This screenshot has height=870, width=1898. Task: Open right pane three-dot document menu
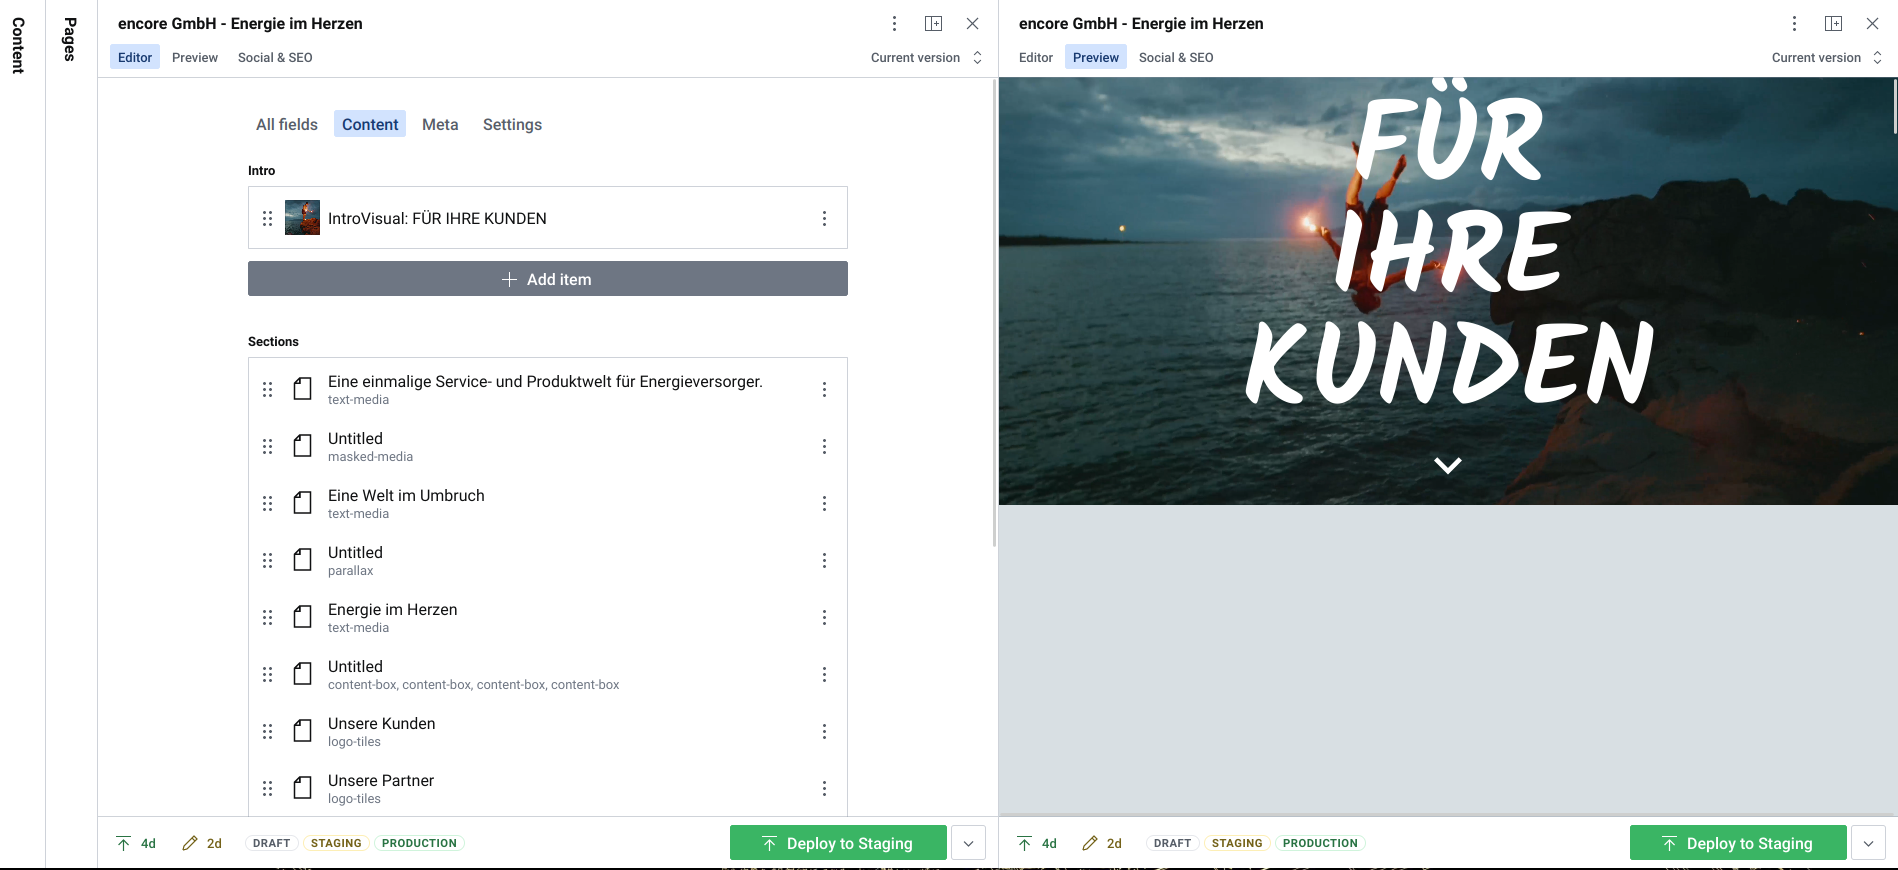coord(1795,23)
